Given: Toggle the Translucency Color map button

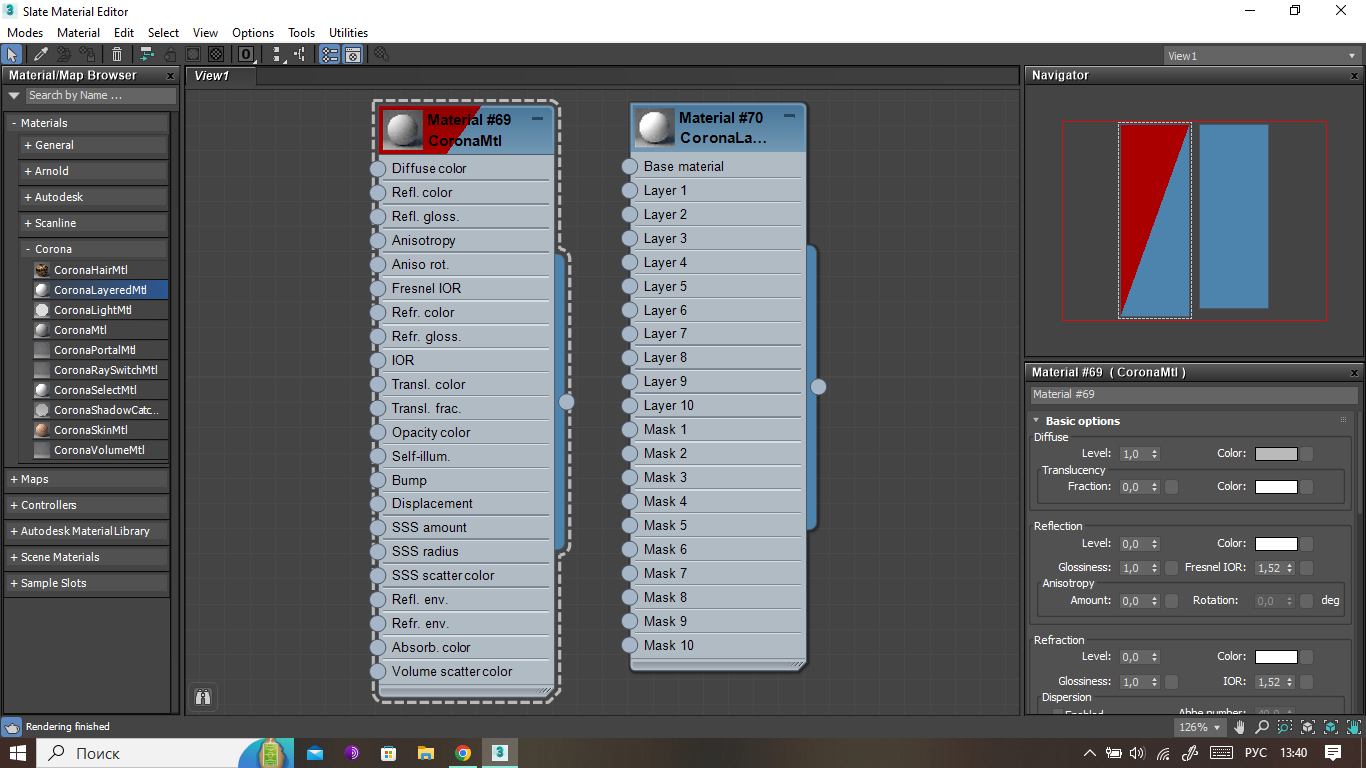Looking at the screenshot, I should click(1307, 487).
